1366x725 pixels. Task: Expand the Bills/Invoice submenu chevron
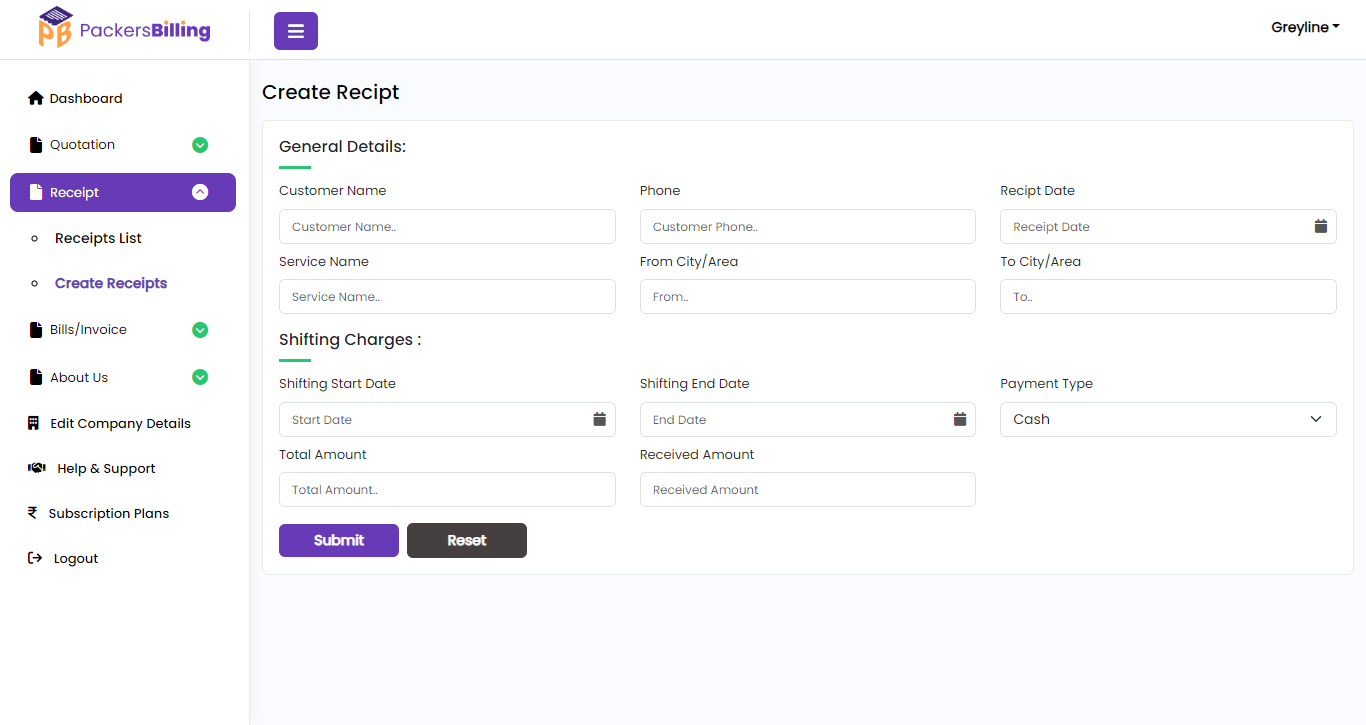(200, 330)
